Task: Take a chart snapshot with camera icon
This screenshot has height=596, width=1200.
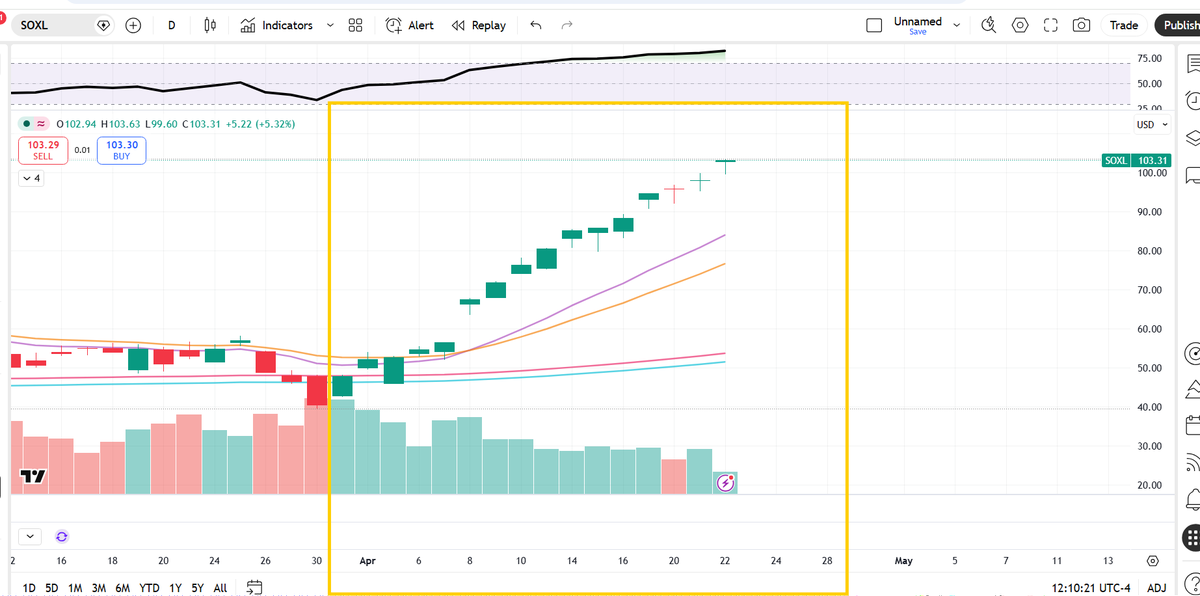Action: (x=1081, y=25)
